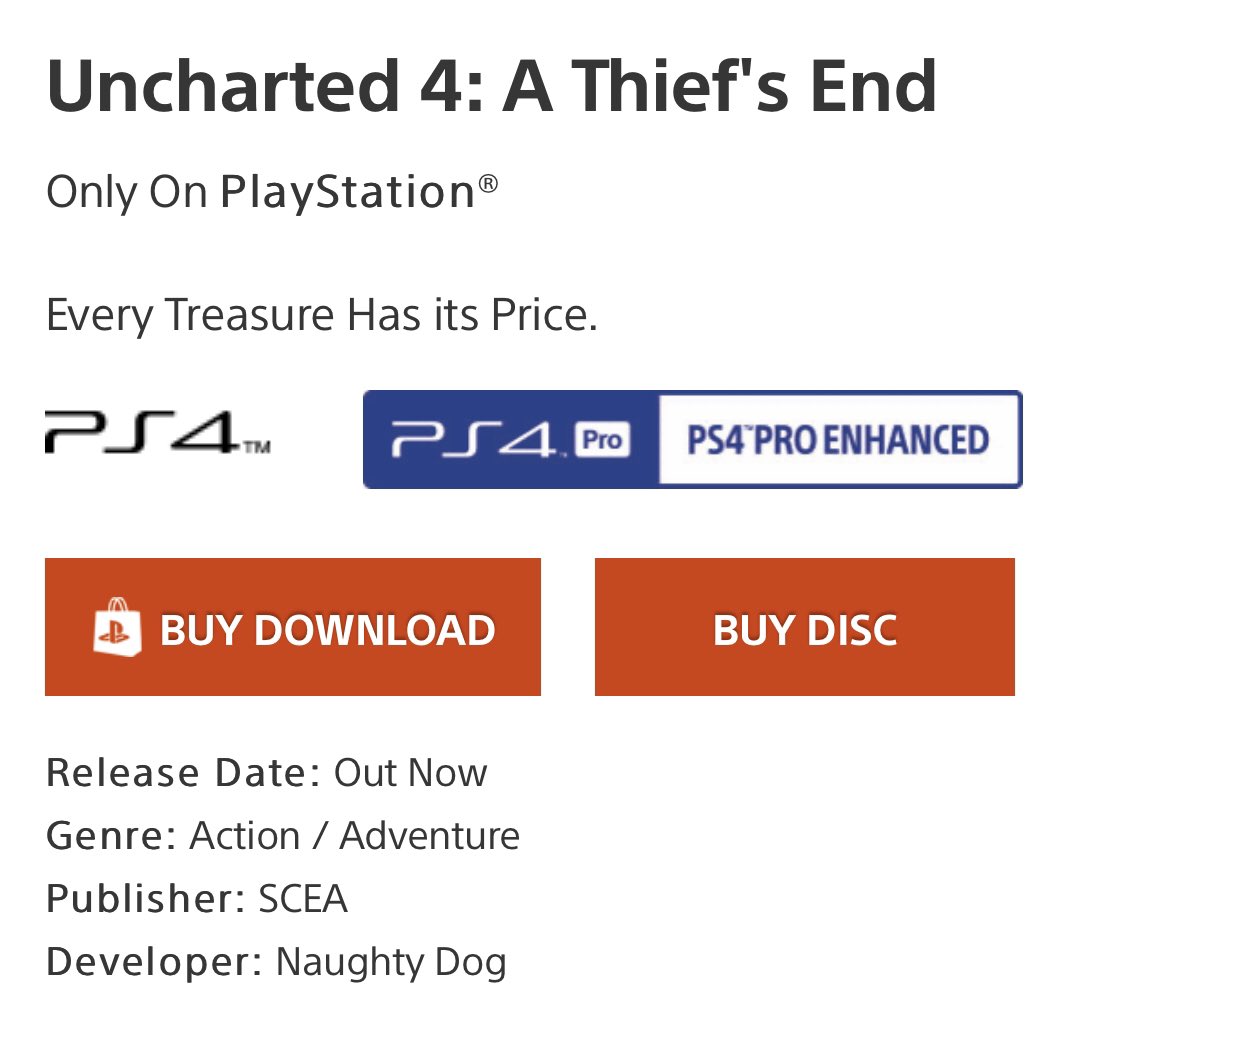Click the Developer label

tap(154, 962)
